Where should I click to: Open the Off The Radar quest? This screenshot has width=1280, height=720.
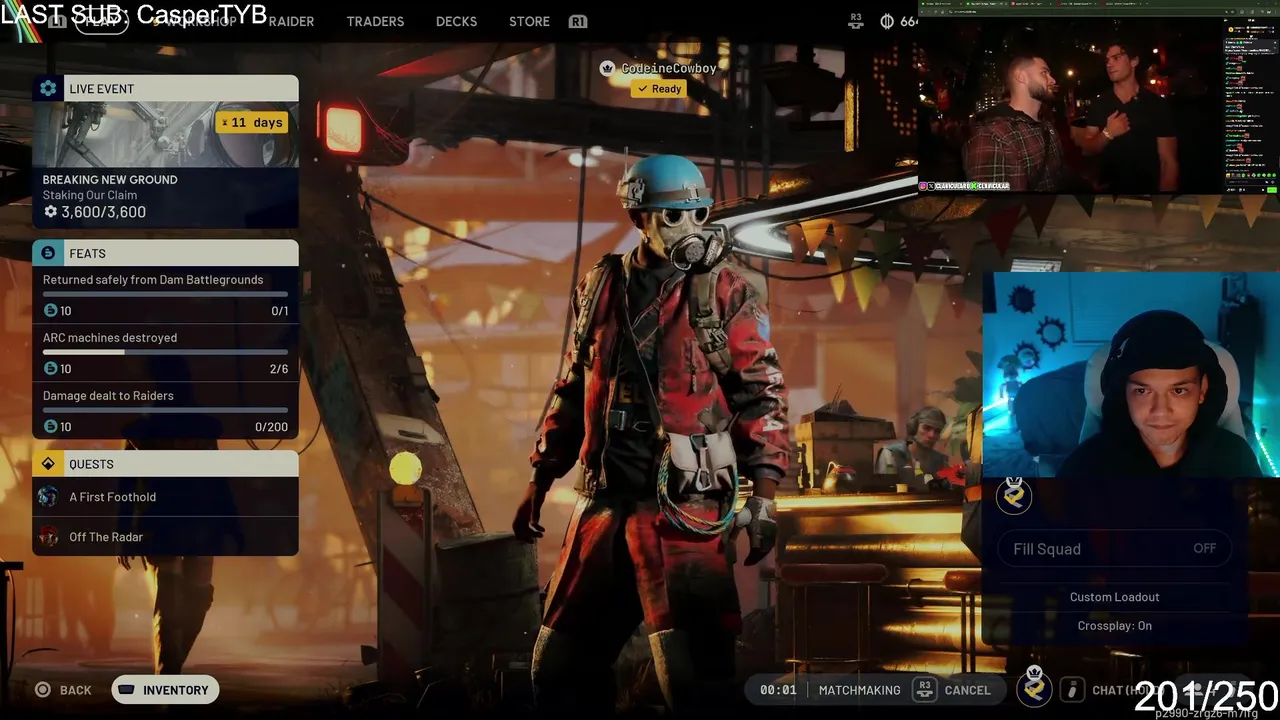[x=165, y=537]
